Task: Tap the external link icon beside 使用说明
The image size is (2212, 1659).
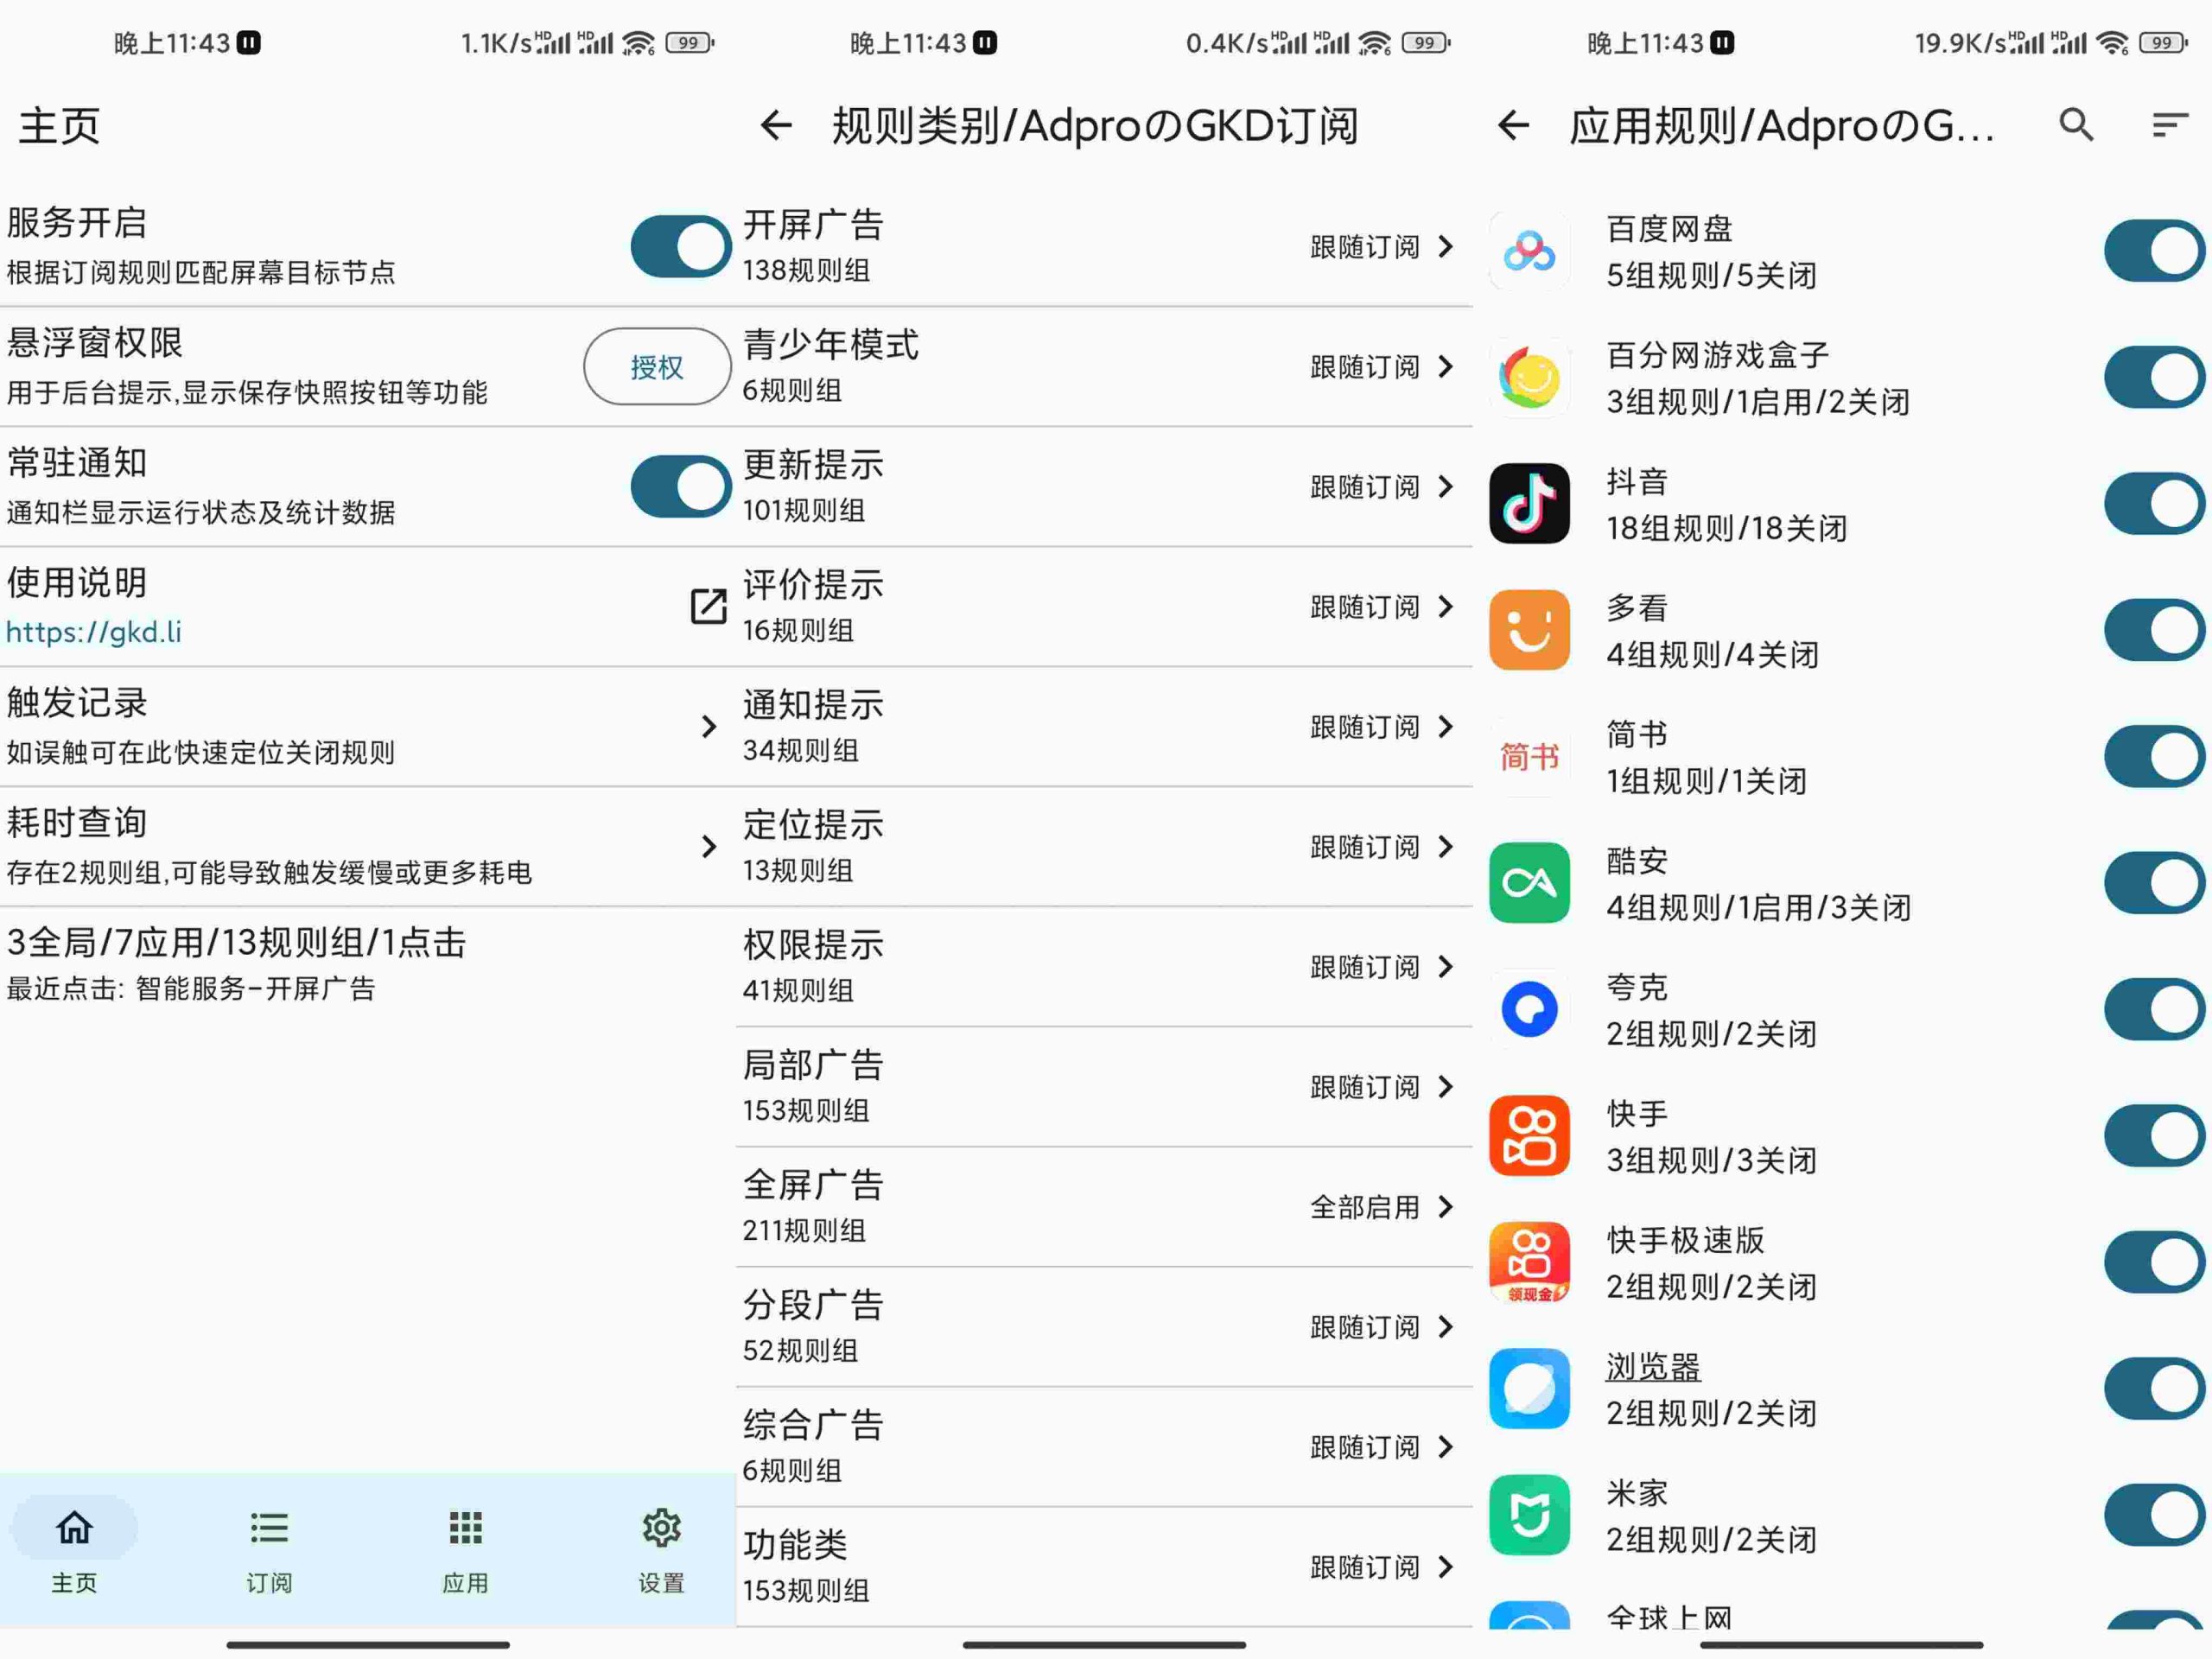Action: pos(708,606)
